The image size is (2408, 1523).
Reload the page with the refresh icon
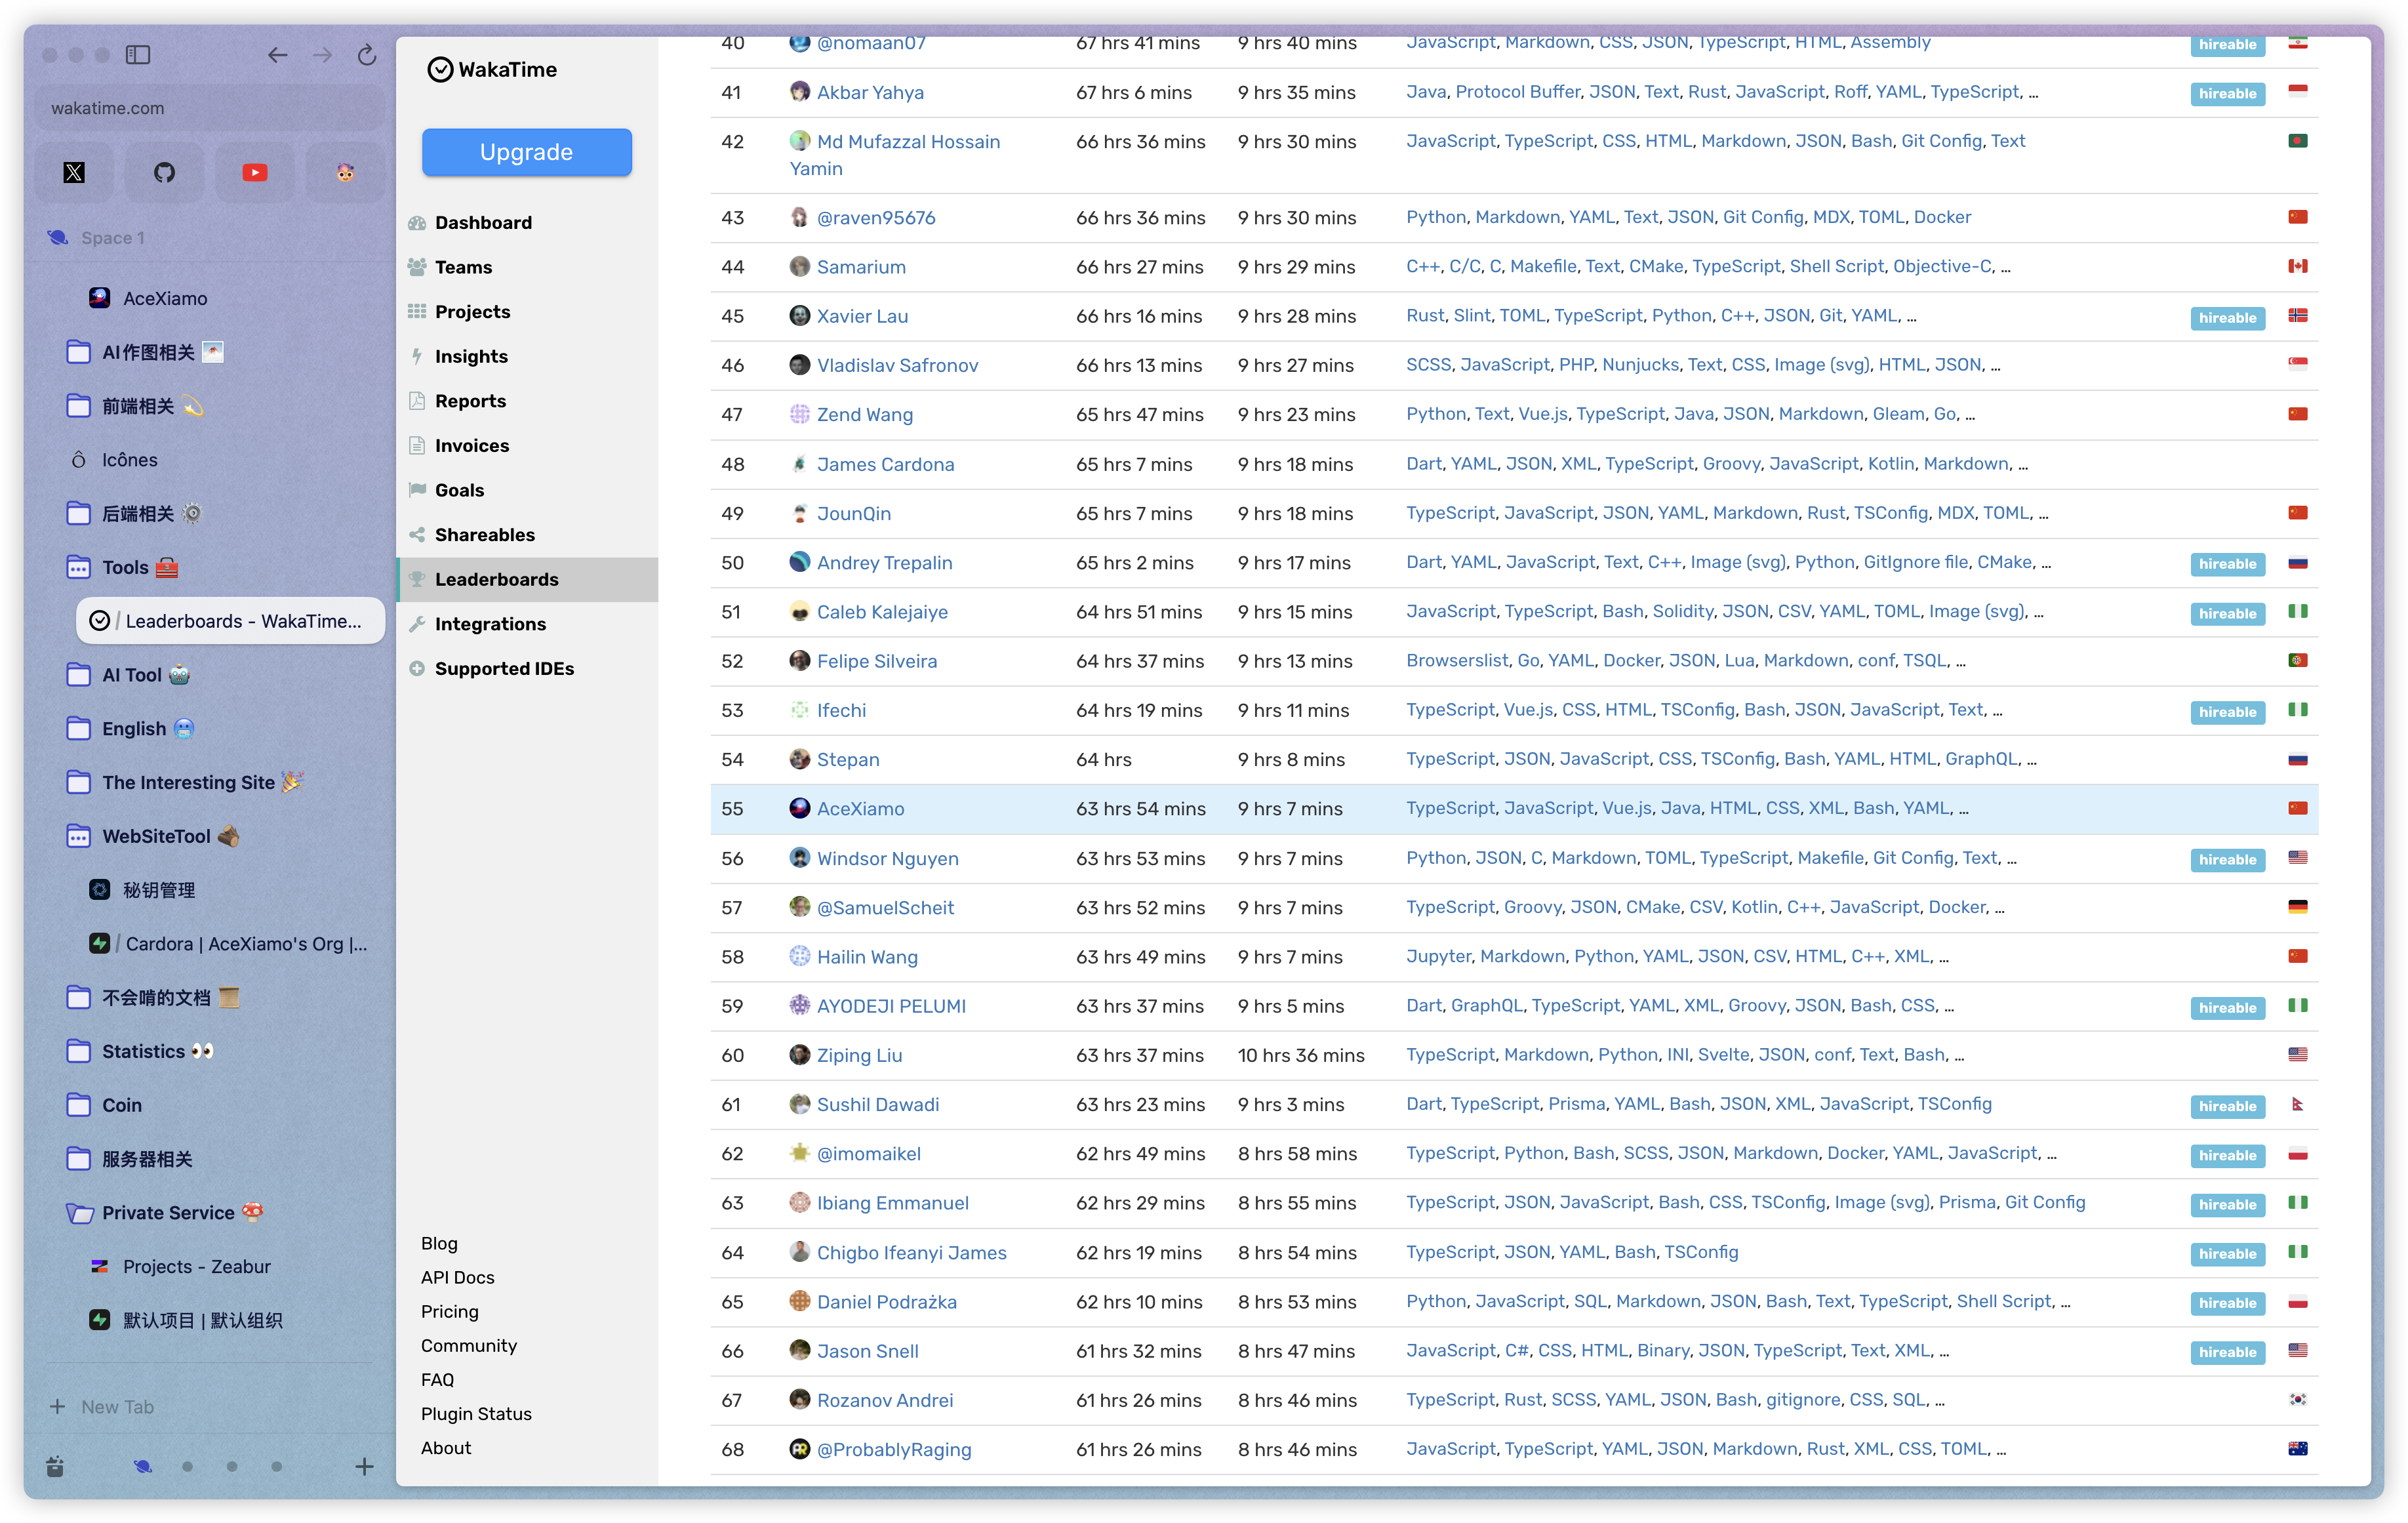(367, 55)
